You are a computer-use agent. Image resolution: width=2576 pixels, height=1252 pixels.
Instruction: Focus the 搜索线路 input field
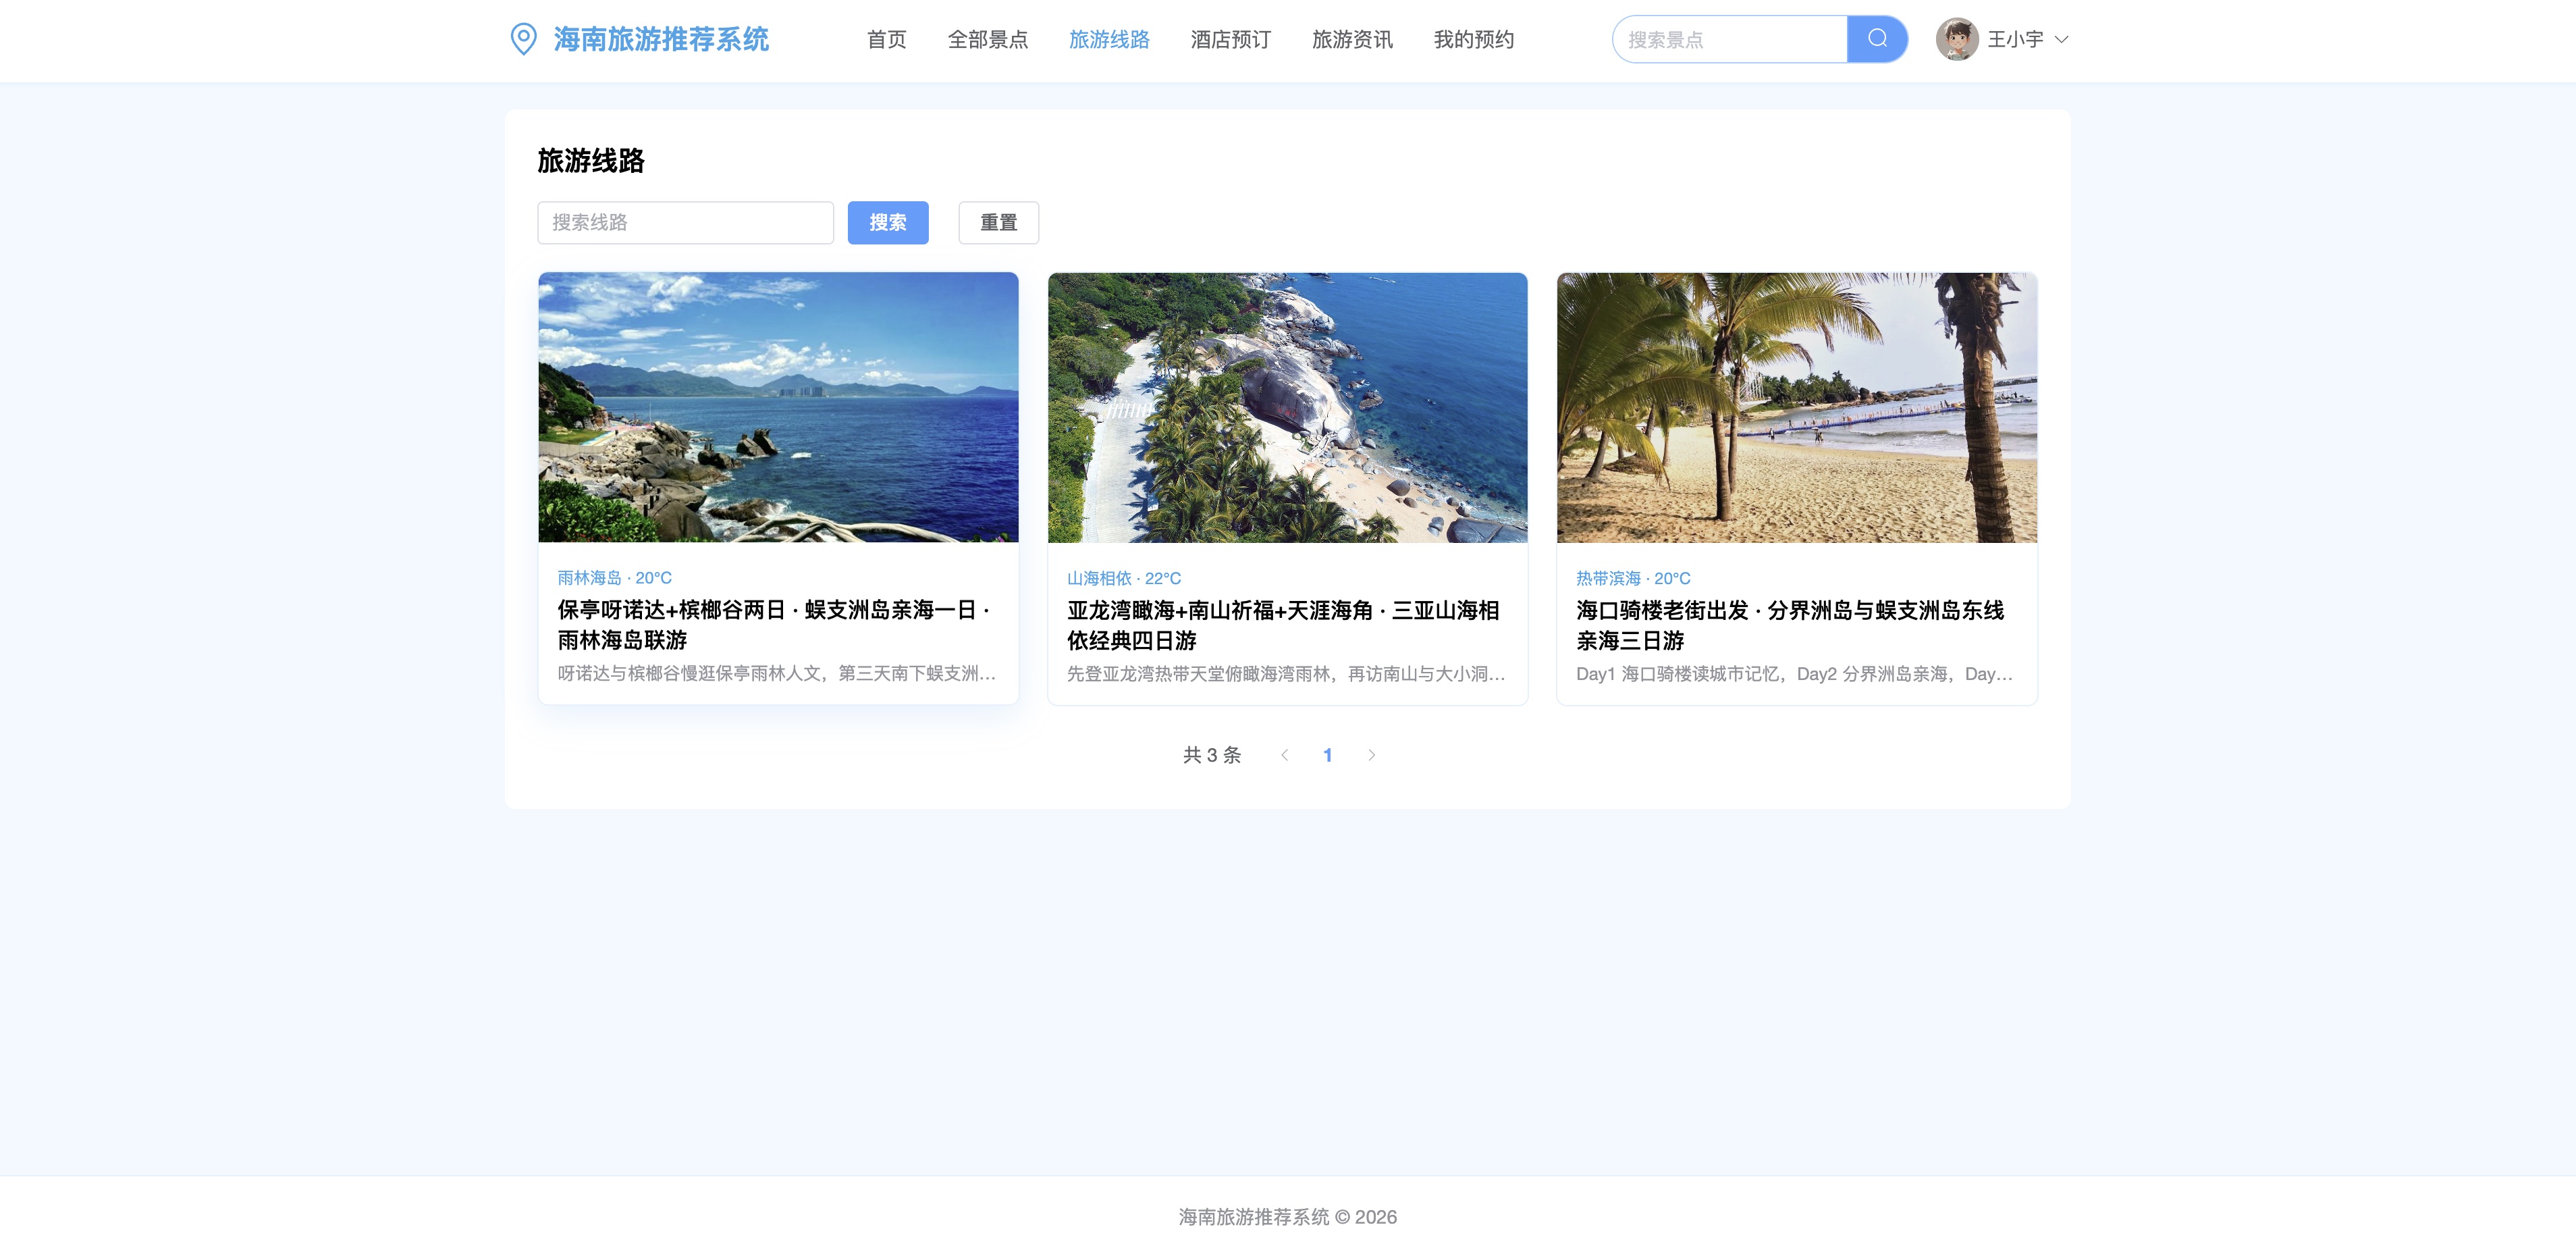coord(685,222)
